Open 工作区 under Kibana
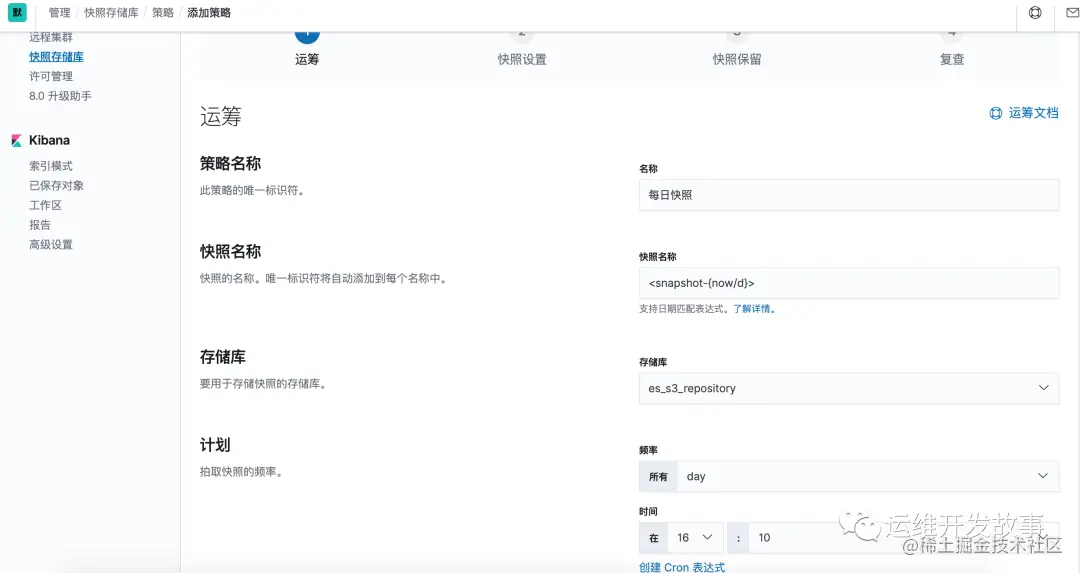Image resolution: width=1080 pixels, height=573 pixels. [45, 205]
